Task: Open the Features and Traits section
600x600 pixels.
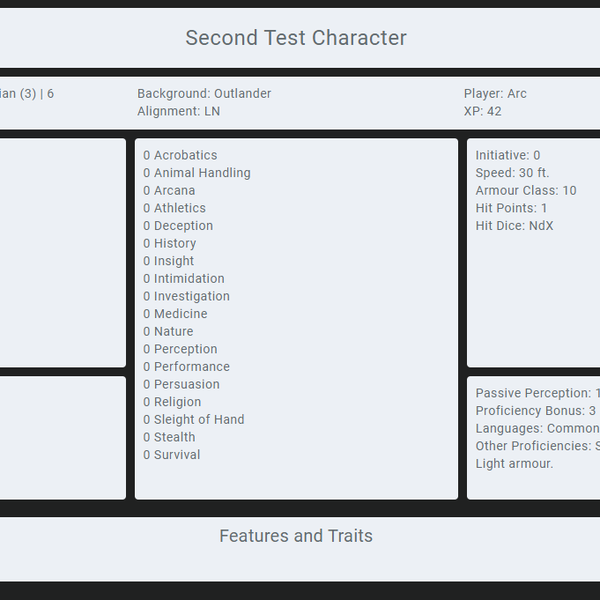Action: tap(296, 536)
